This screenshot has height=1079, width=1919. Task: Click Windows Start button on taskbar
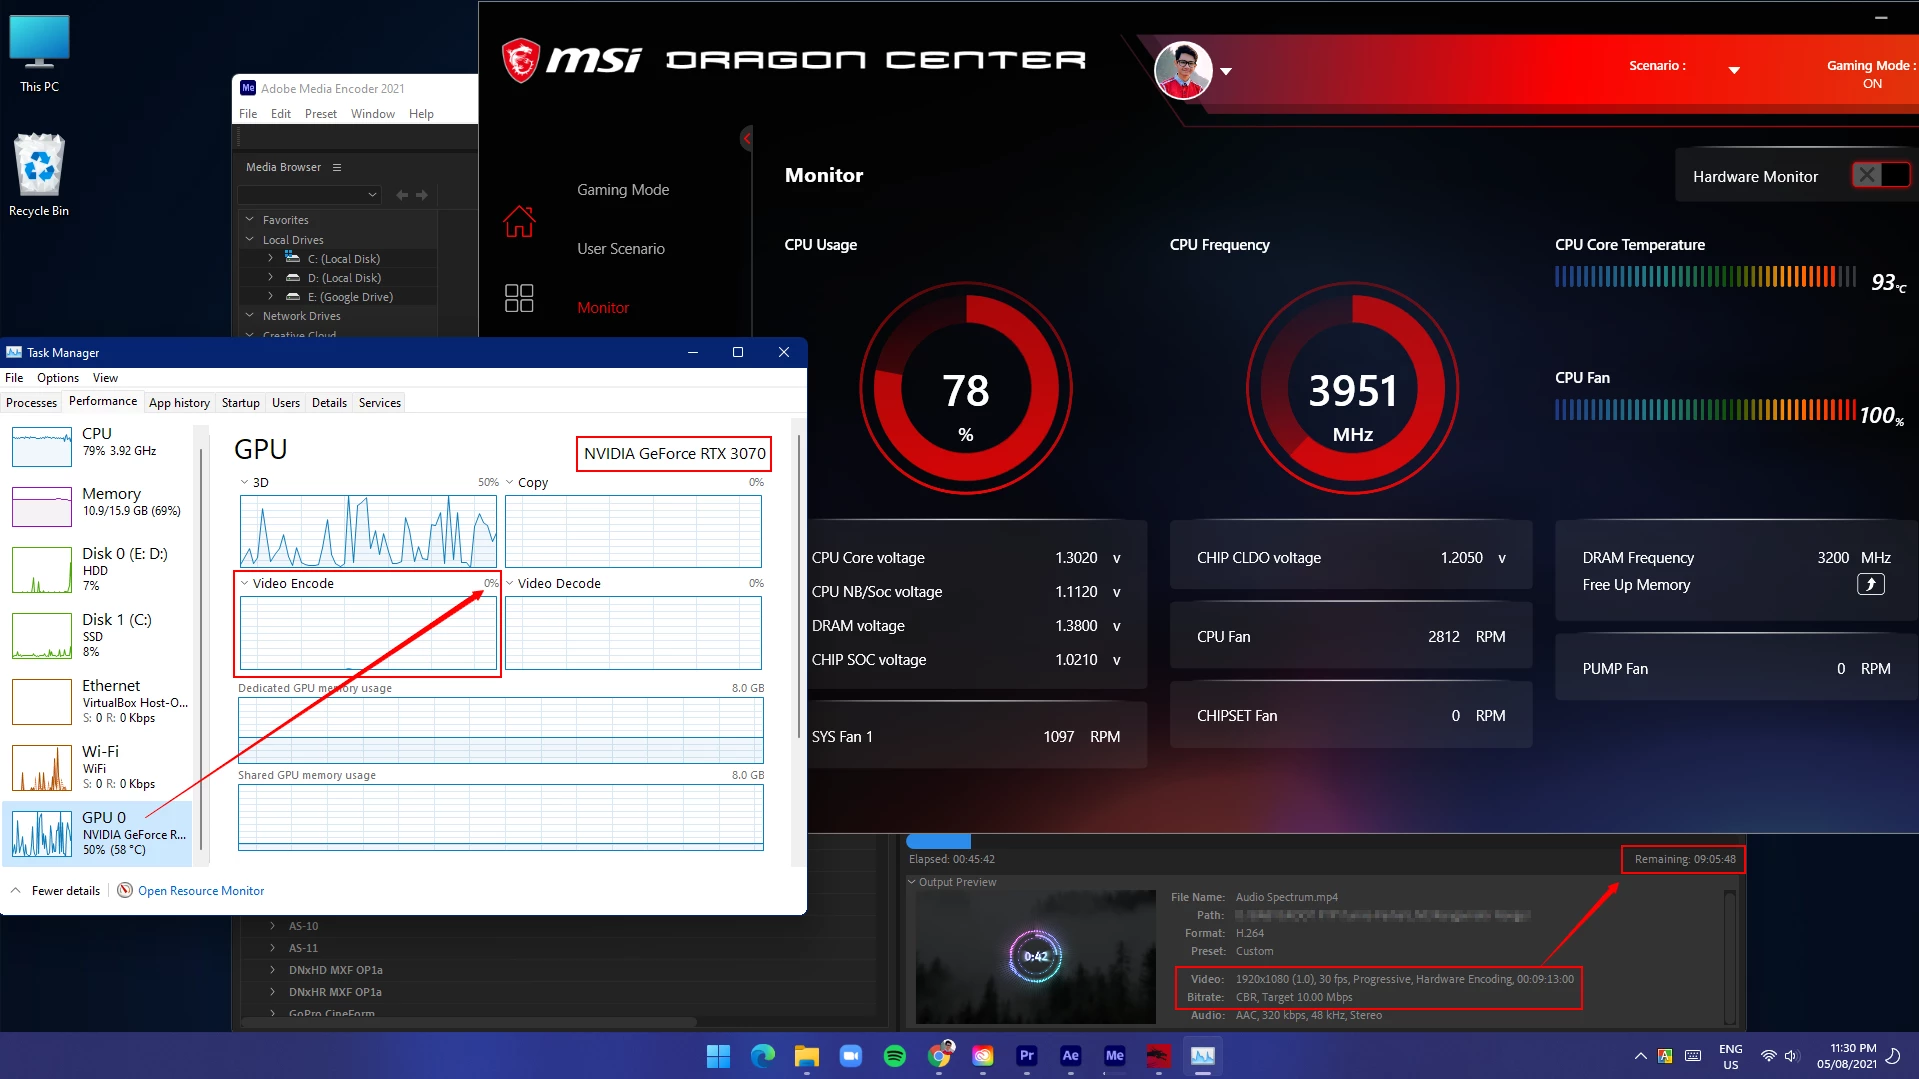[718, 1056]
